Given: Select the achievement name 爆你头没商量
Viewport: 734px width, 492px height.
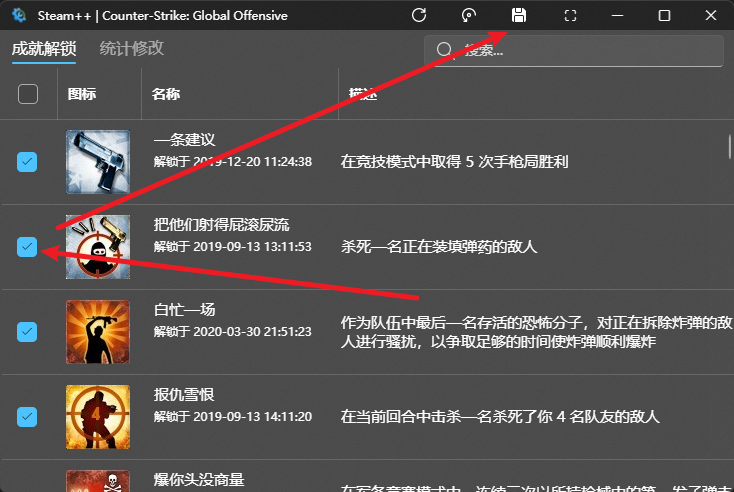Looking at the screenshot, I should coord(199,479).
